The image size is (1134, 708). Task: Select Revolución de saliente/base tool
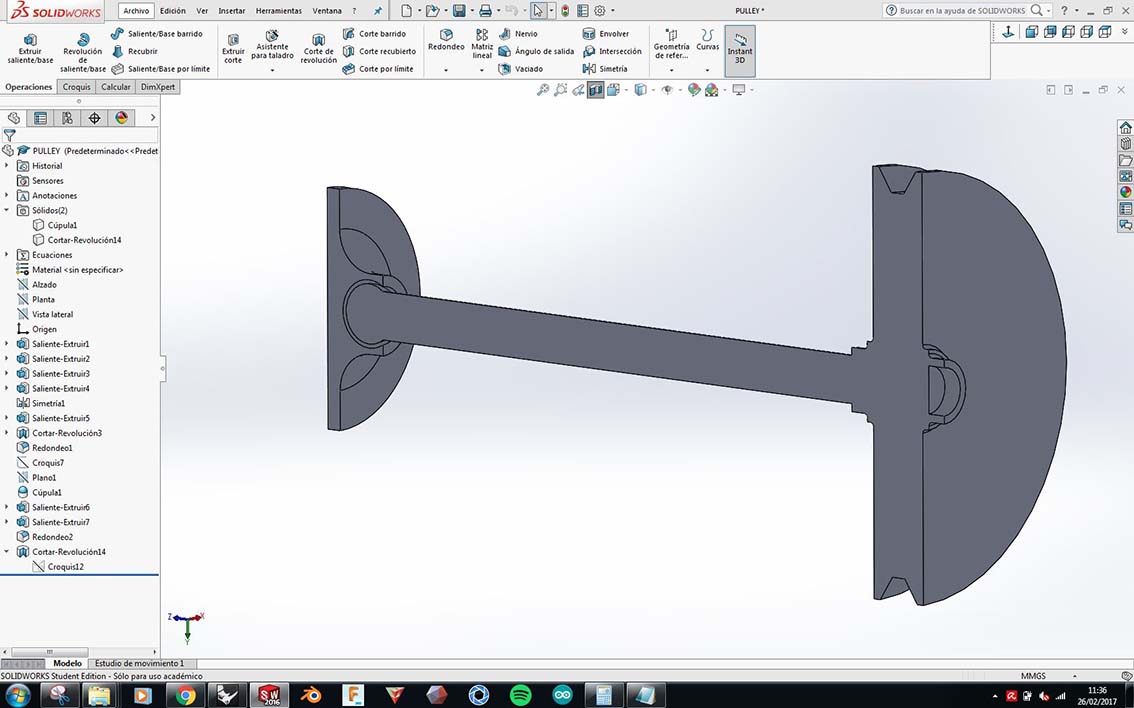point(82,52)
